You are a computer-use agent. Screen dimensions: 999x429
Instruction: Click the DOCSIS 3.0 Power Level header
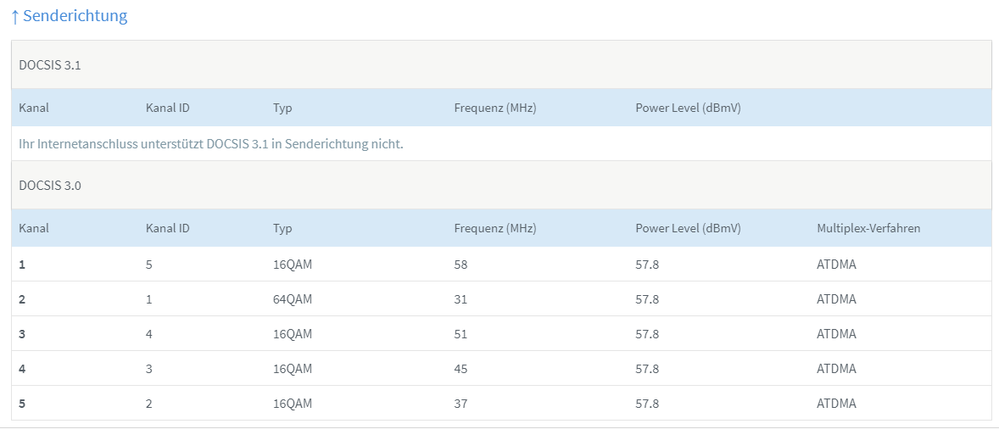point(688,228)
